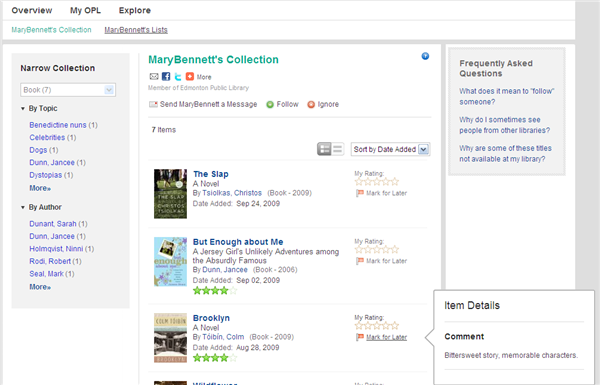
Task: Filter by Dystopias topic
Action: point(46,175)
